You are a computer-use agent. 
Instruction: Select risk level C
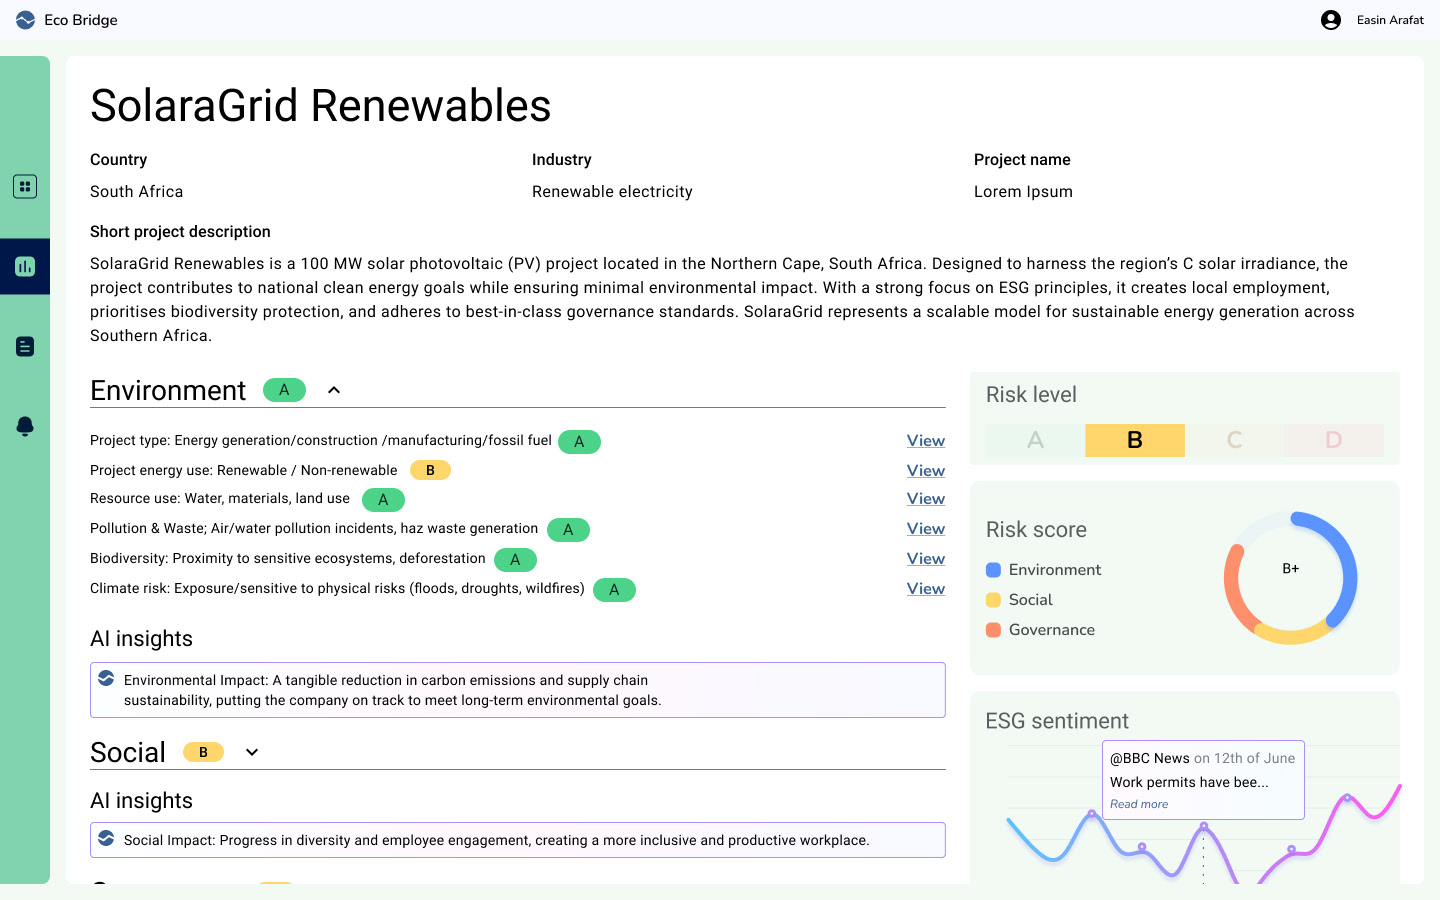tap(1234, 440)
